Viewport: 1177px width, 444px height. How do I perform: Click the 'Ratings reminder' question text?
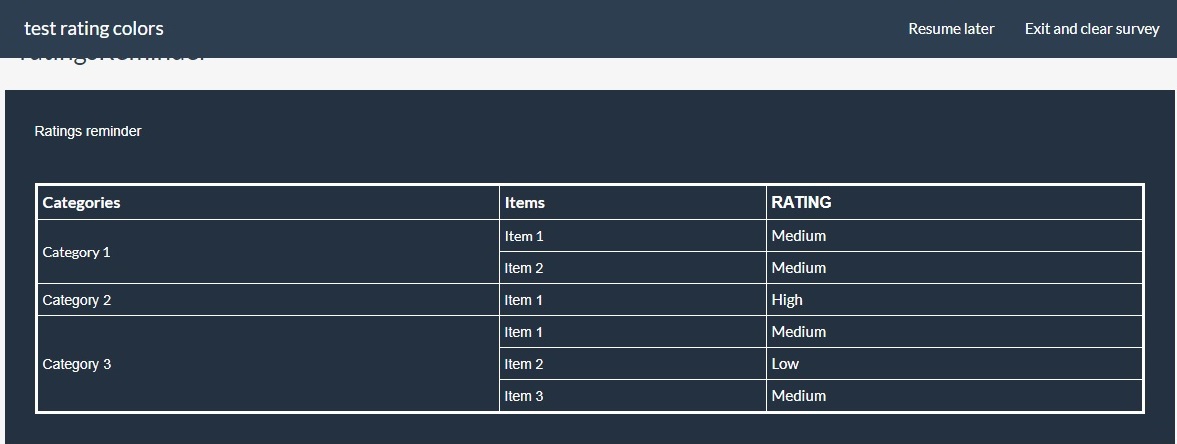(88, 131)
